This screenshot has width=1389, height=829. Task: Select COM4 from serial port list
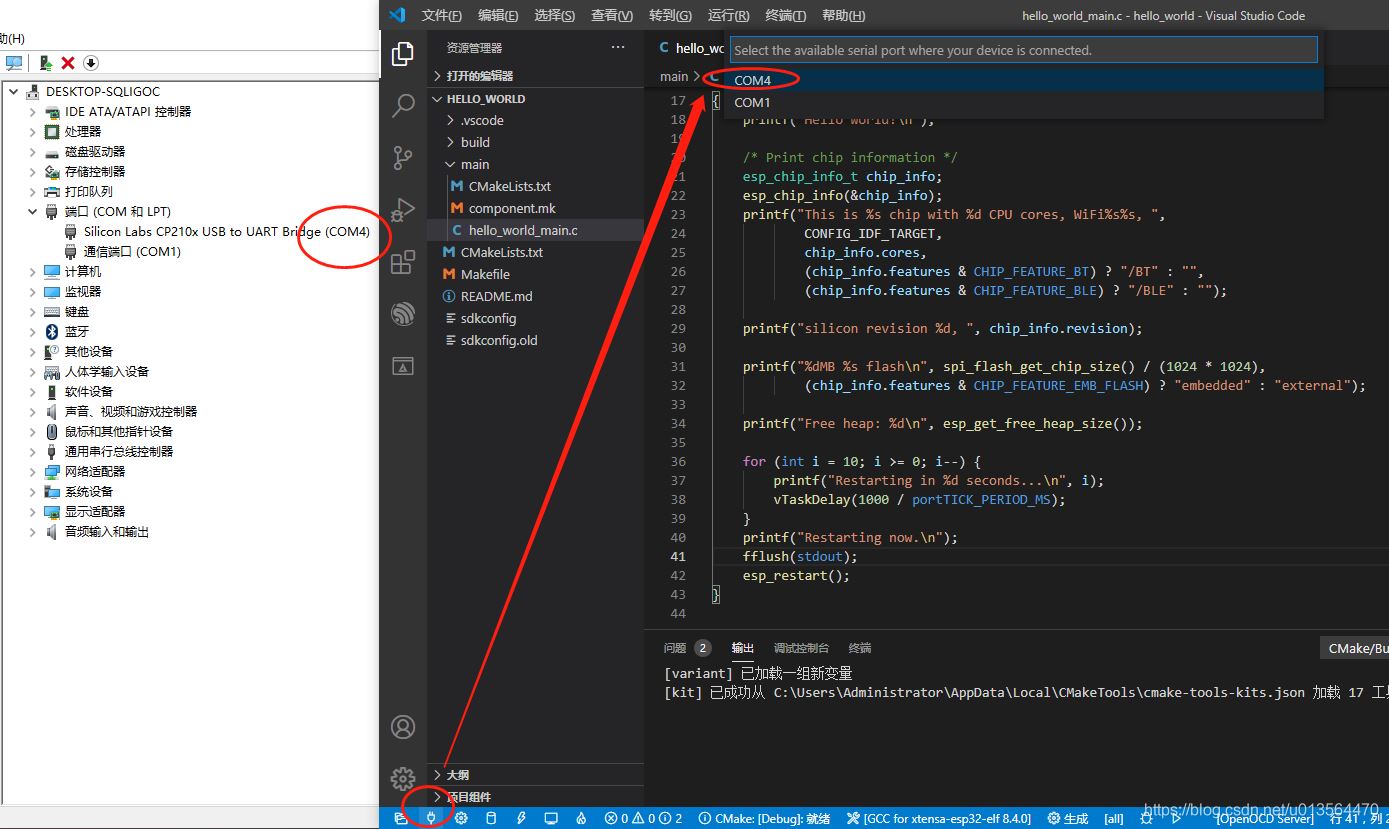[x=753, y=80]
